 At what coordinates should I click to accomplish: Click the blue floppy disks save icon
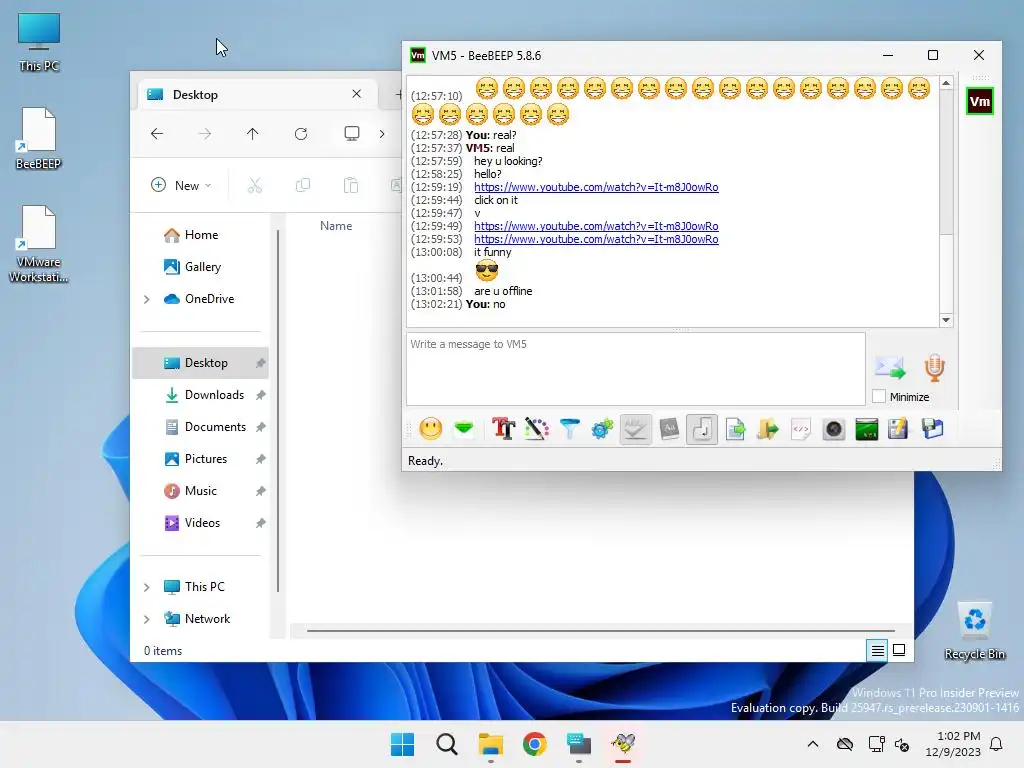coord(933,429)
